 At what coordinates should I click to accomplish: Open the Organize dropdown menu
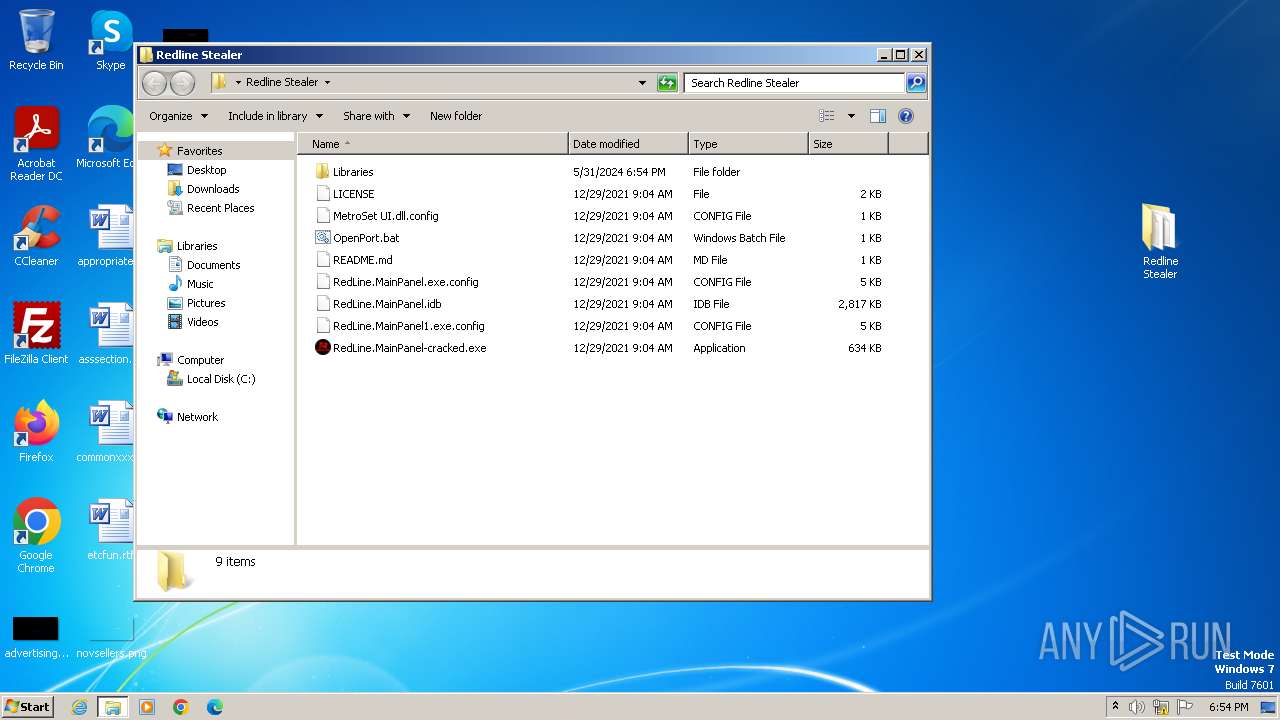pyautogui.click(x=178, y=116)
